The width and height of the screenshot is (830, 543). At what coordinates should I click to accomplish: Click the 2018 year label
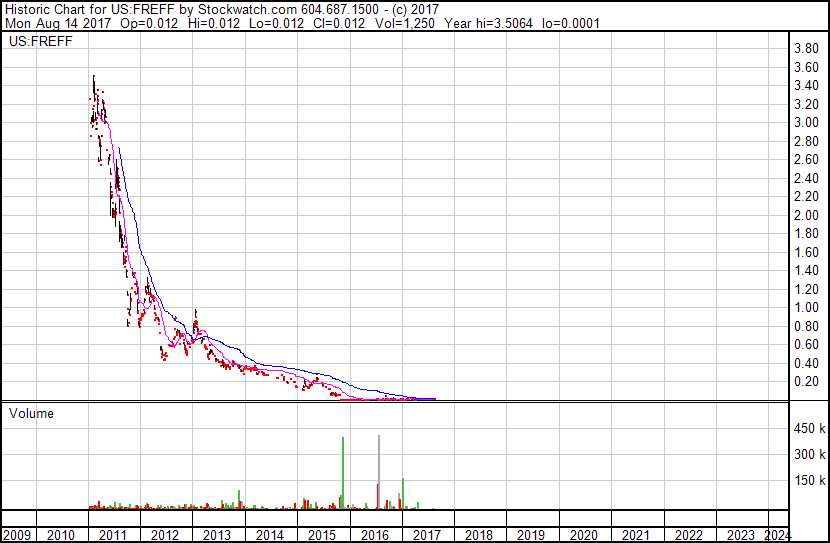coord(479,535)
